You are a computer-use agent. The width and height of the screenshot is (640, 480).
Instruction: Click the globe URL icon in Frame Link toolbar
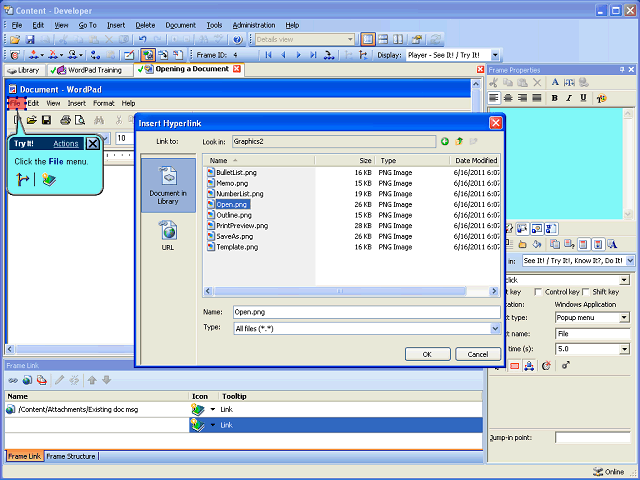pyautogui.click(x=27, y=380)
